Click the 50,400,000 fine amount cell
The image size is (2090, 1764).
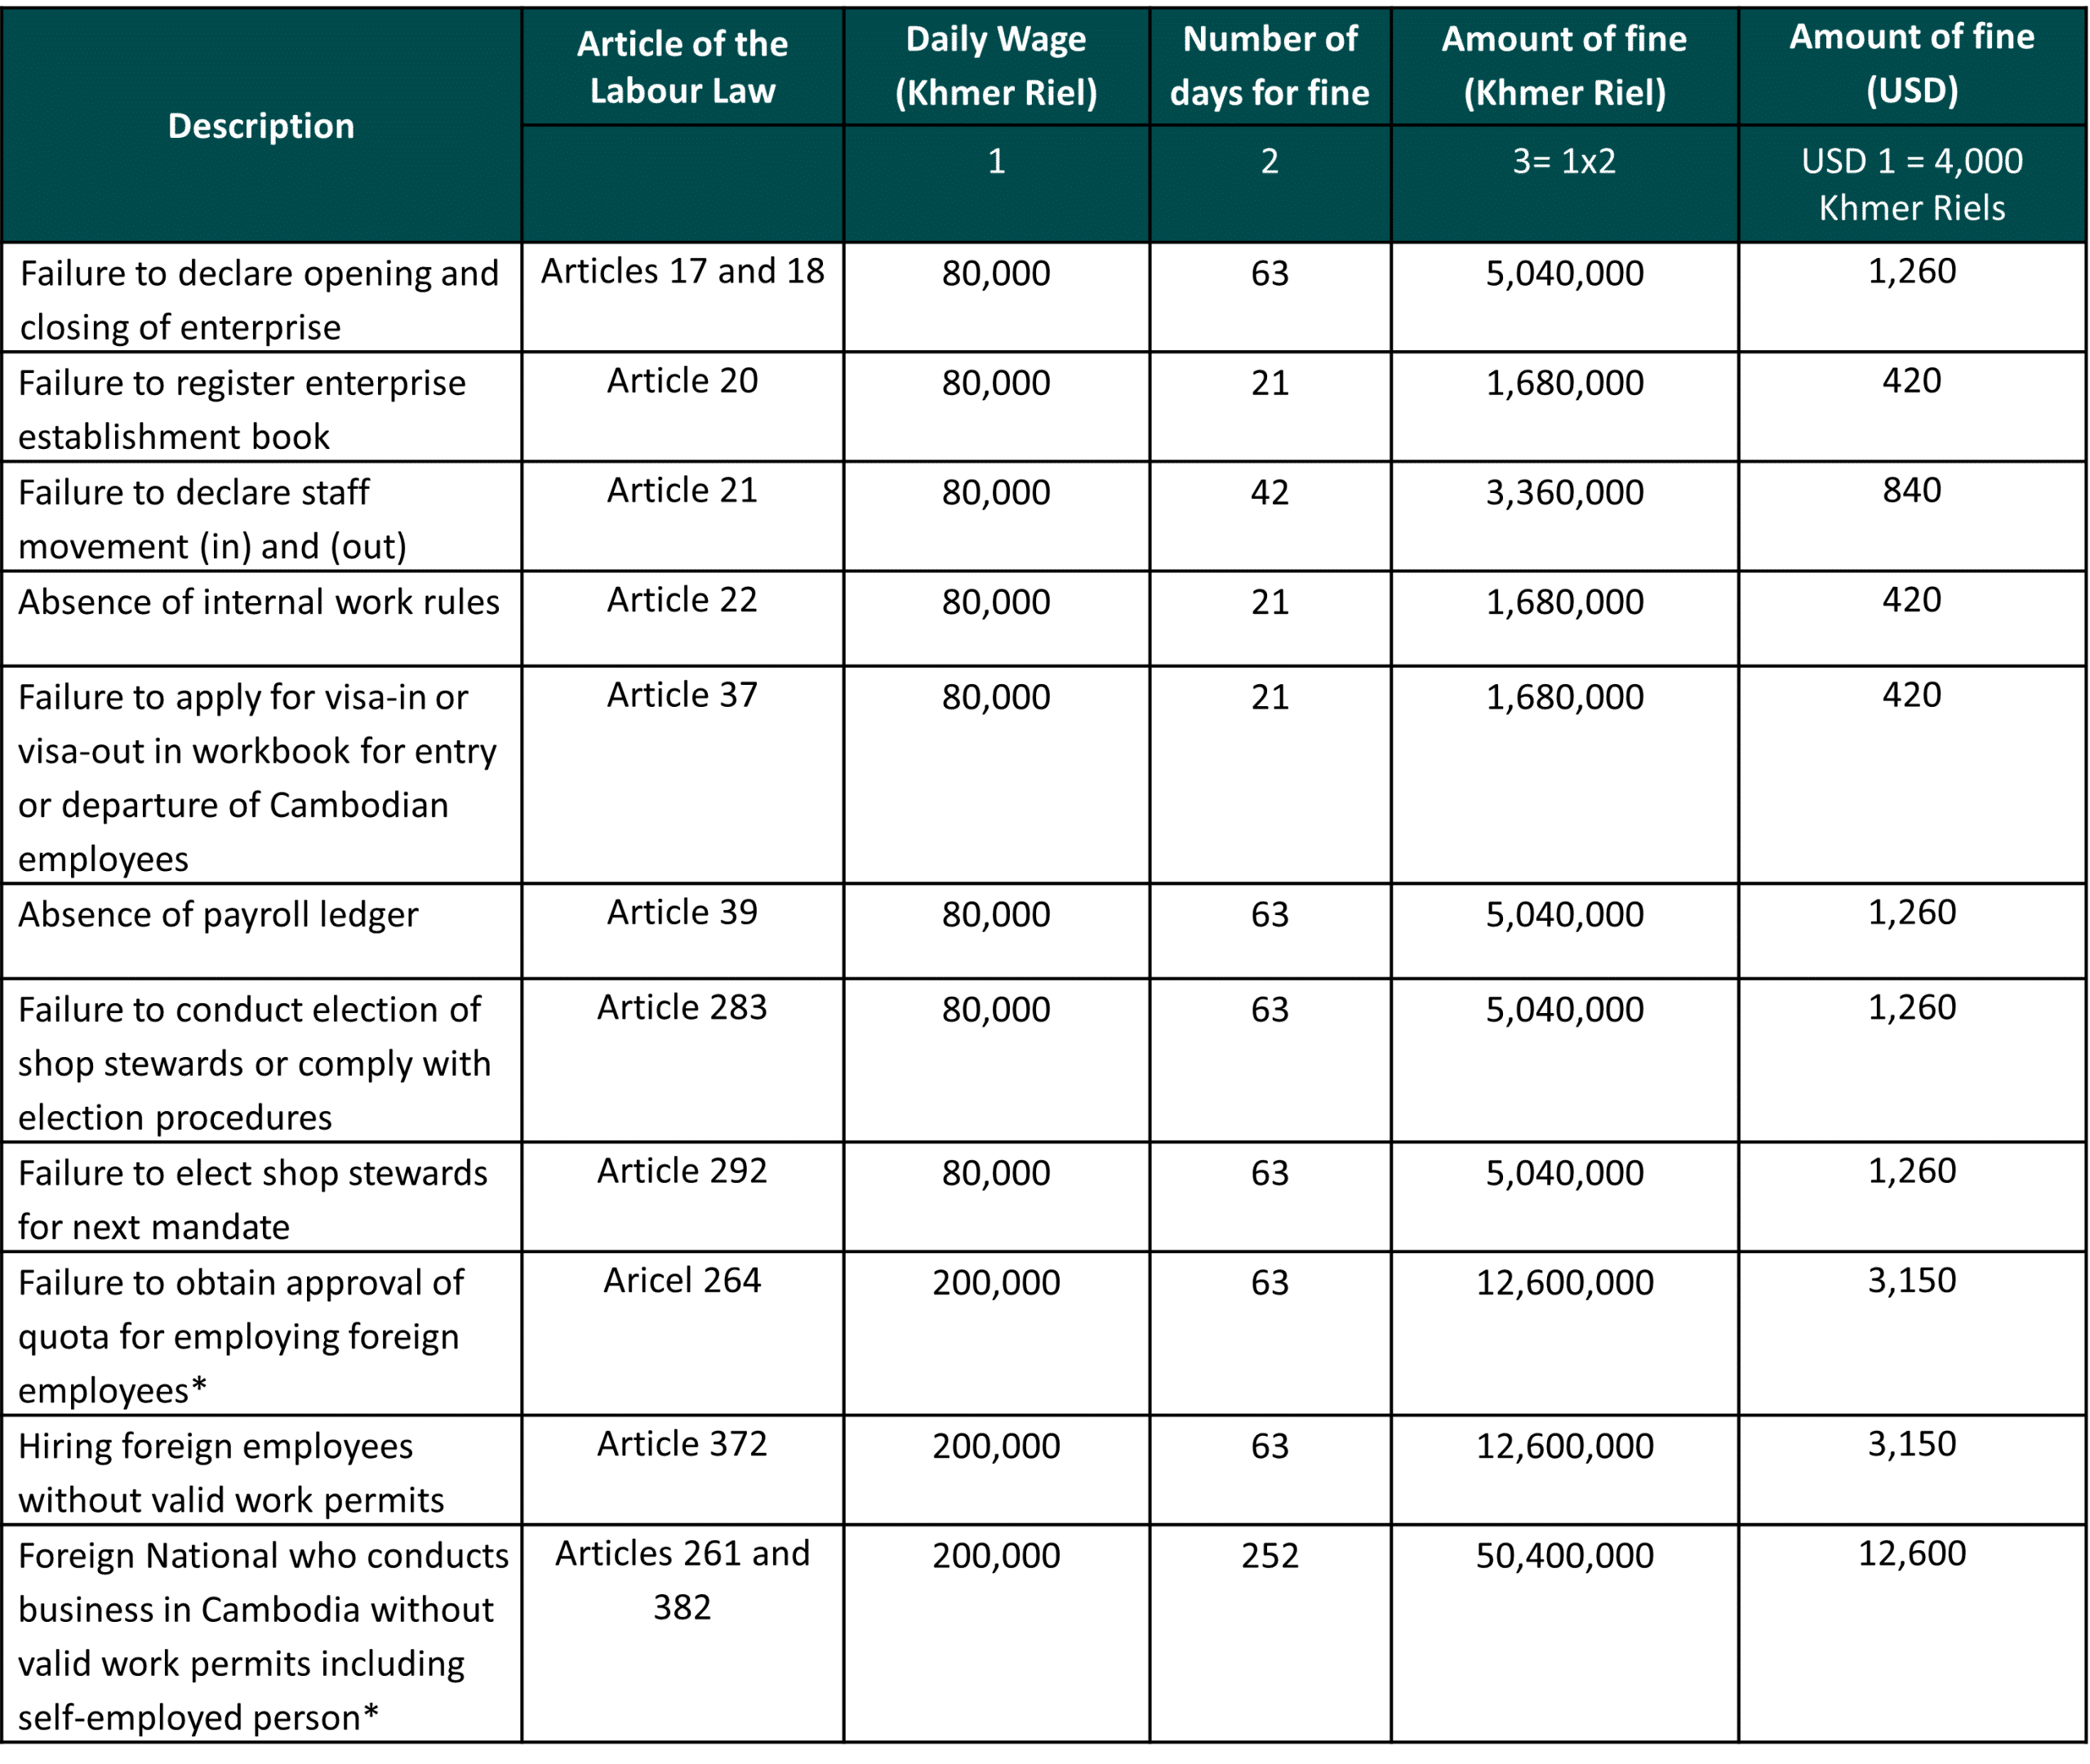pos(1564,1555)
